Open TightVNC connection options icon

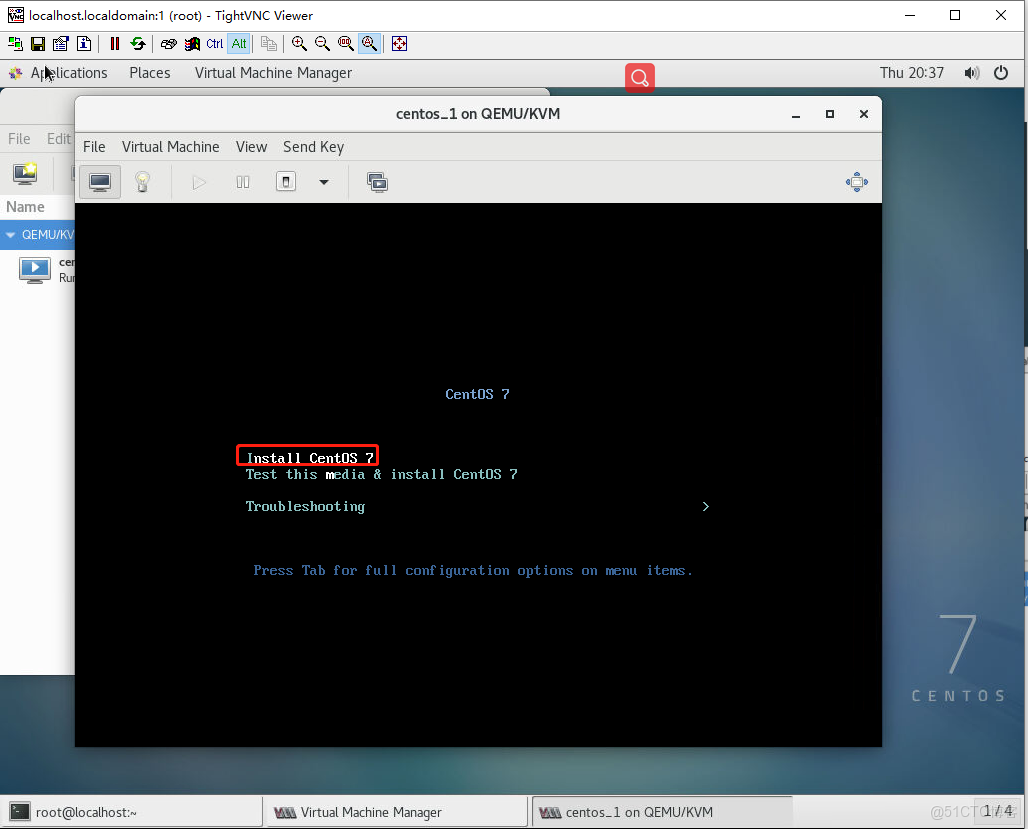click(x=61, y=44)
